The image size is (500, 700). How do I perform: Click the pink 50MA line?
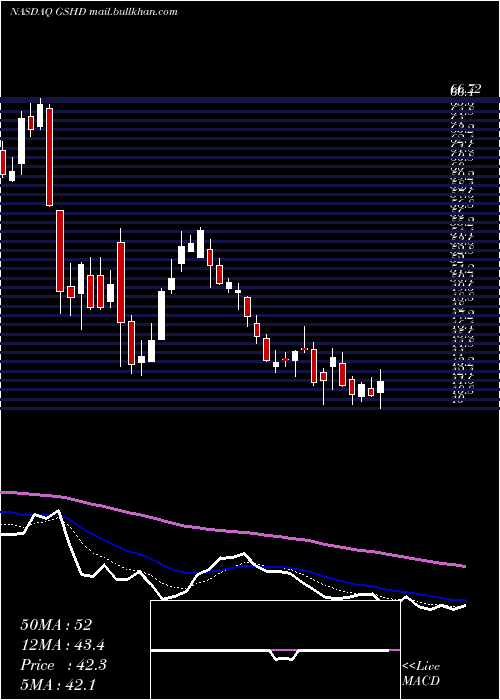coord(232,530)
